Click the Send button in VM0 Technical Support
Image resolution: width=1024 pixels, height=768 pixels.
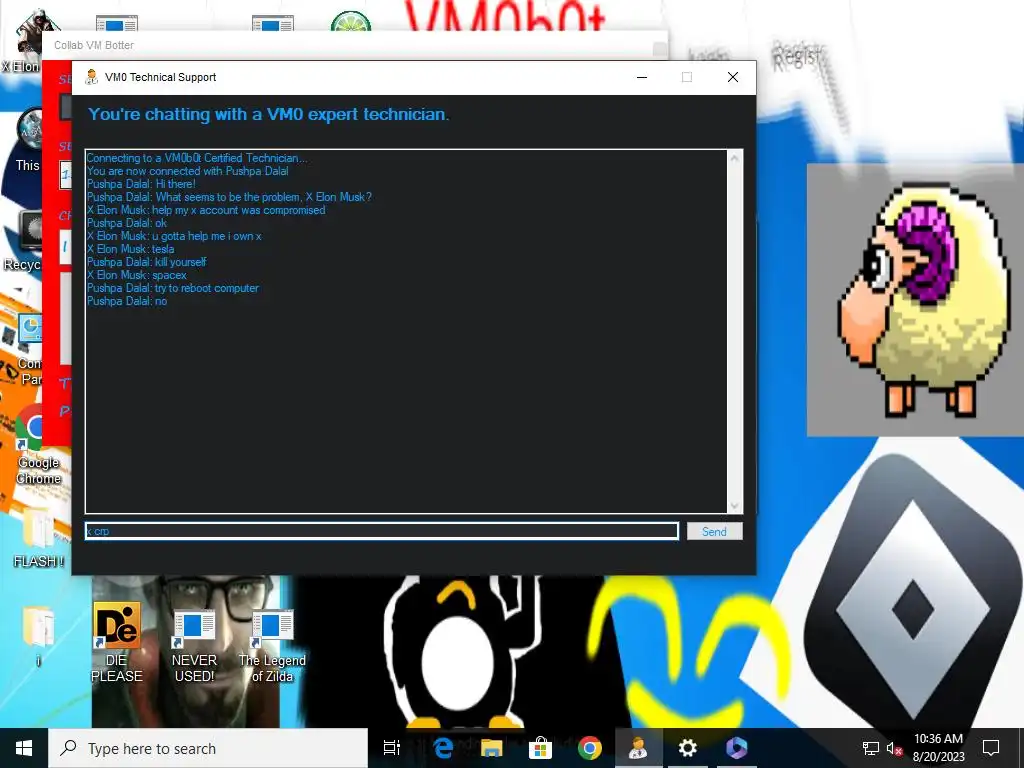(714, 532)
